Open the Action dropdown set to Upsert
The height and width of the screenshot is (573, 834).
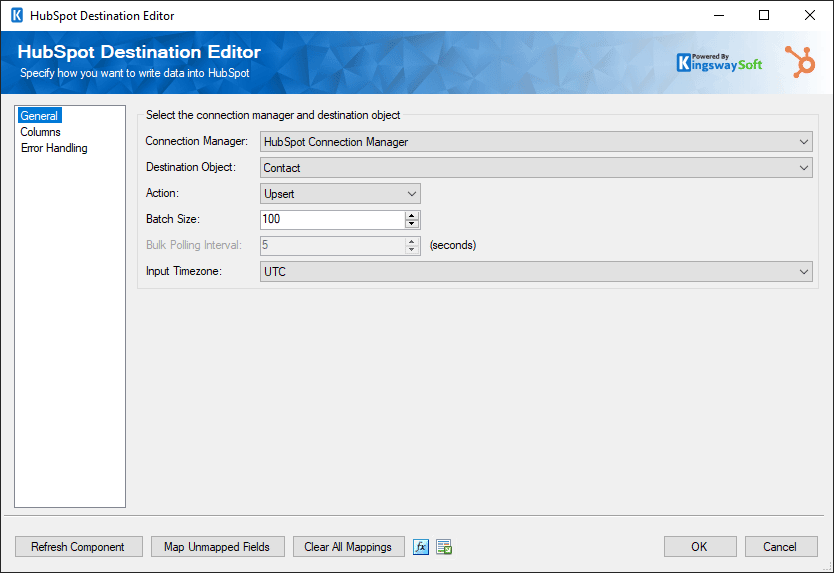[340, 194]
